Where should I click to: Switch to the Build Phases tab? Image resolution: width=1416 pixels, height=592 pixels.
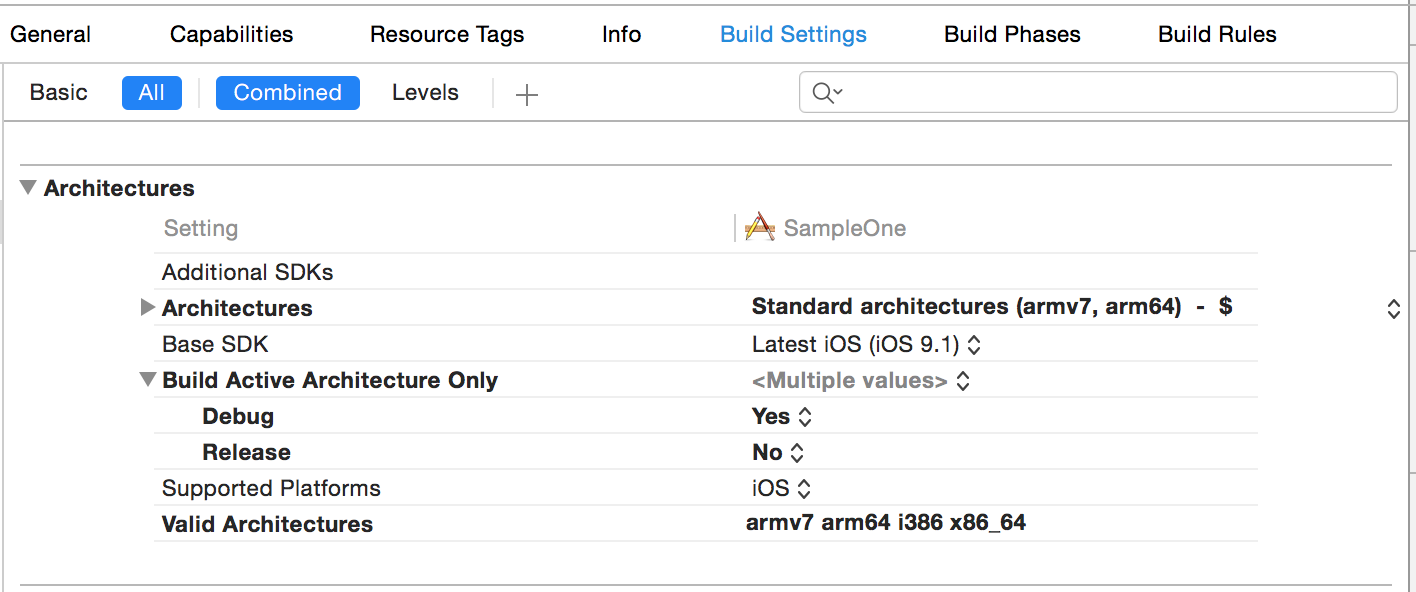click(1012, 34)
